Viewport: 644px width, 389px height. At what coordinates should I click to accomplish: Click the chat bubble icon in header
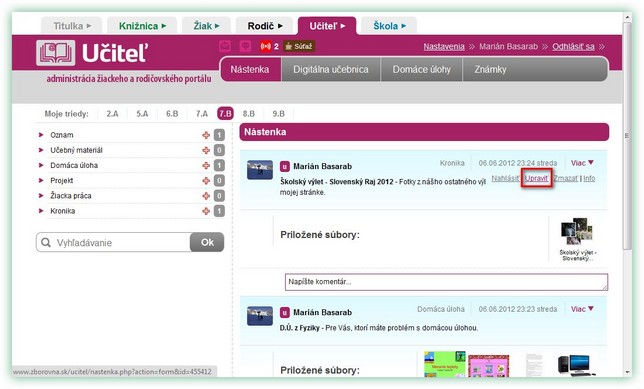tap(245, 46)
